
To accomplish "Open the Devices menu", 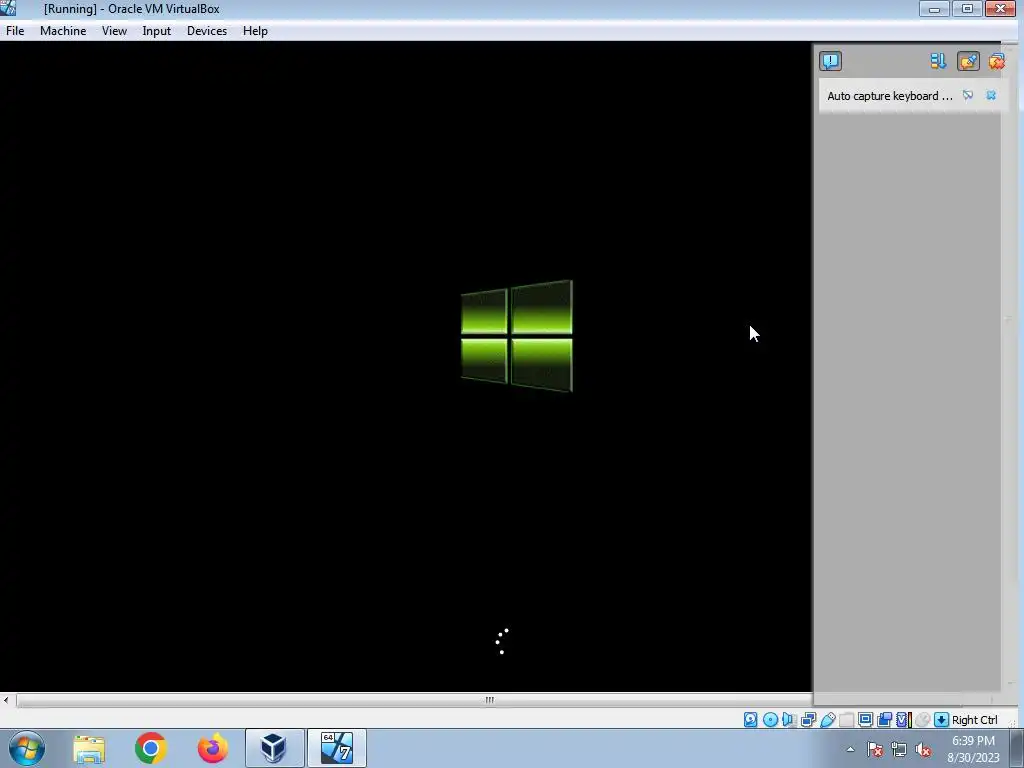I will click(x=207, y=31).
